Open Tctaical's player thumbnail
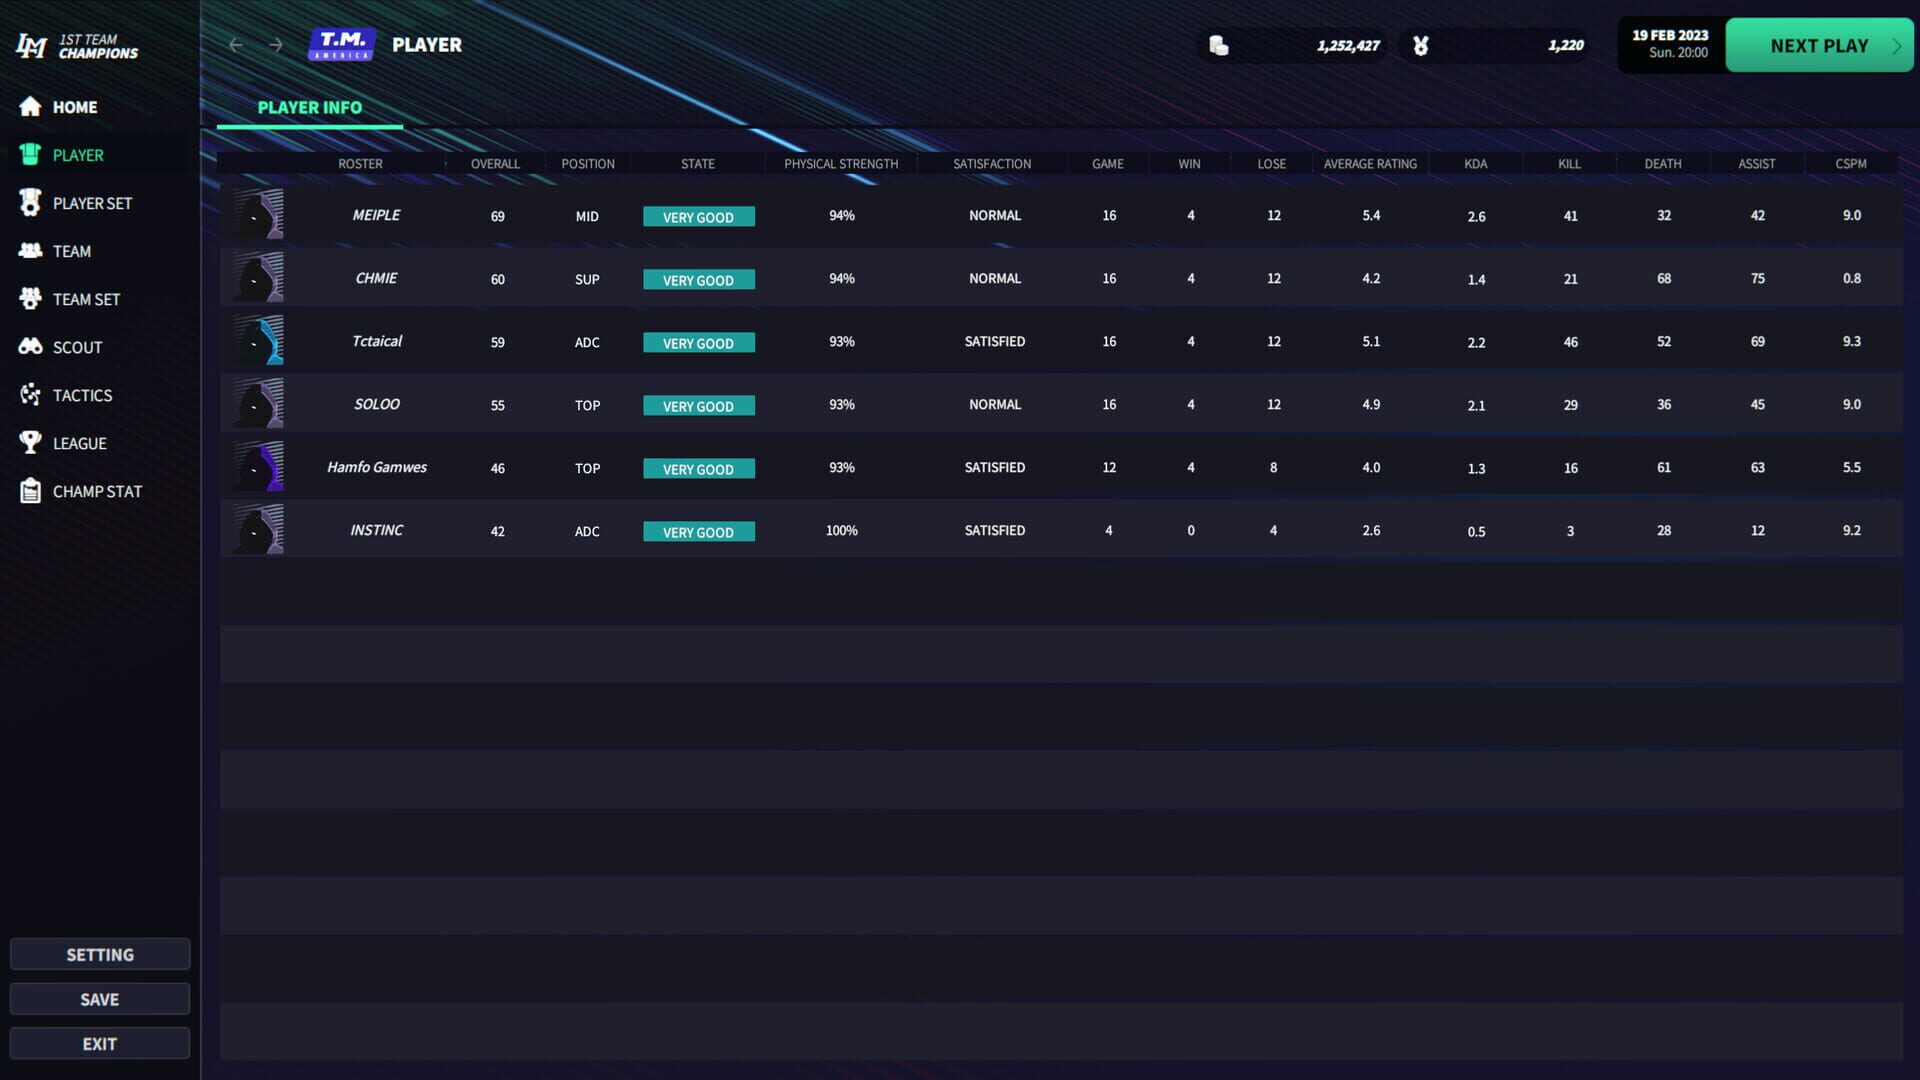Image resolution: width=1920 pixels, height=1080 pixels. (257, 340)
